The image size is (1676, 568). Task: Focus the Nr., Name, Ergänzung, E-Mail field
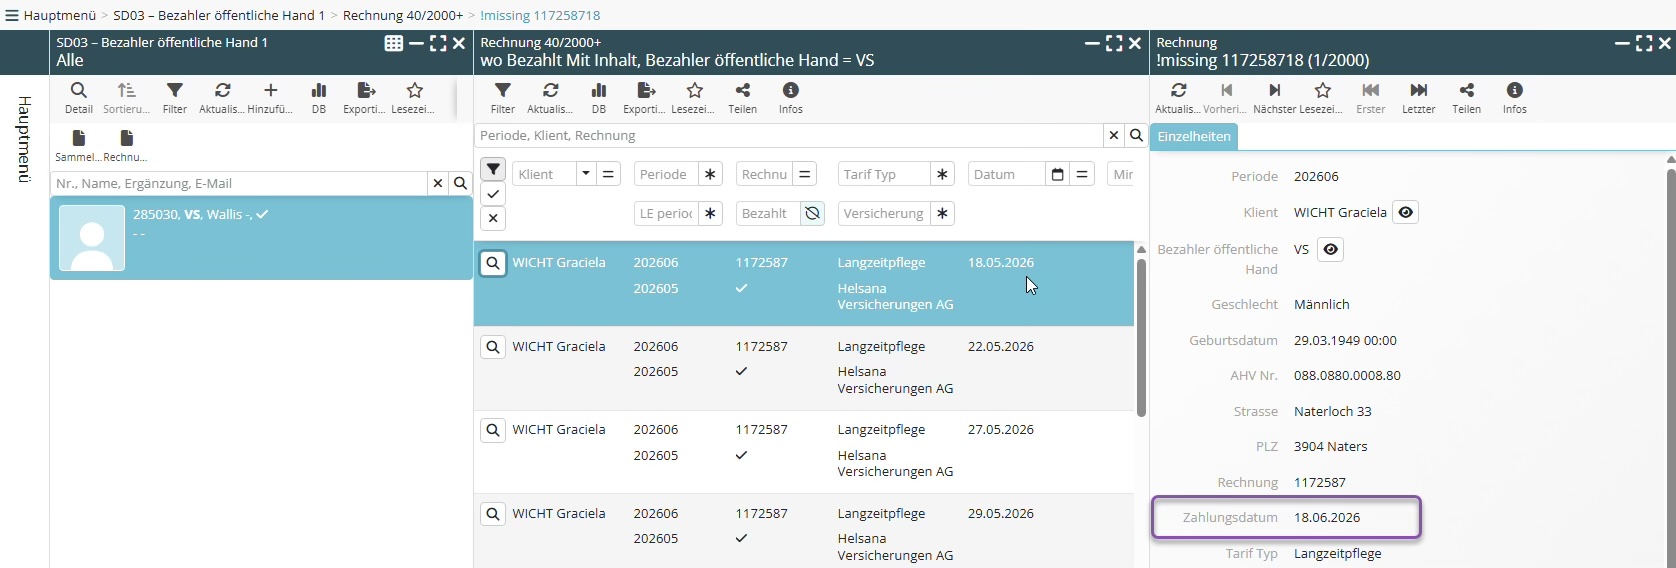tap(239, 184)
